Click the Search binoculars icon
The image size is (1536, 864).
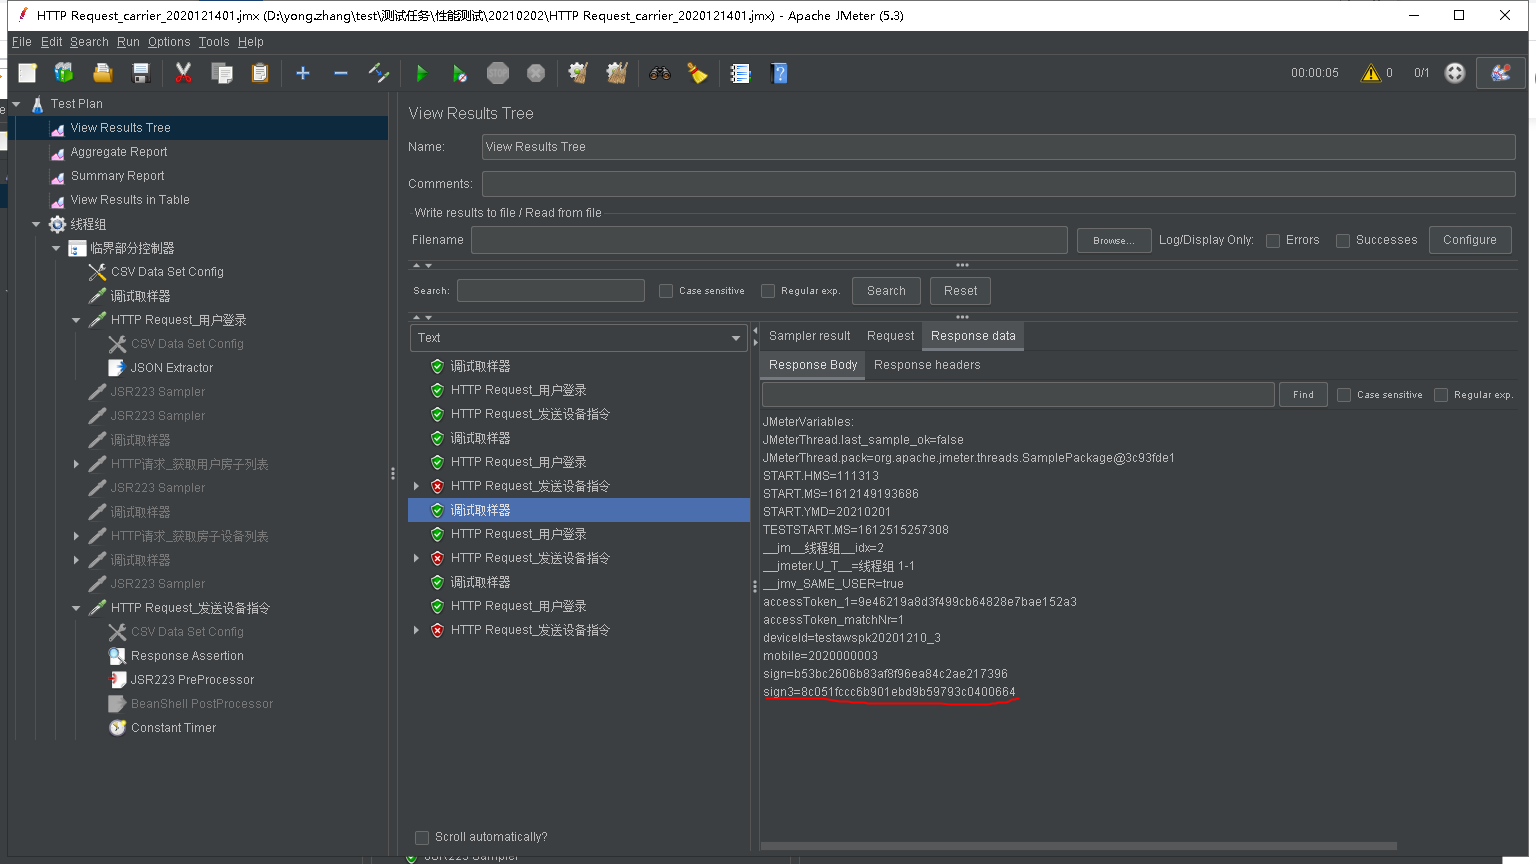pyautogui.click(x=659, y=72)
